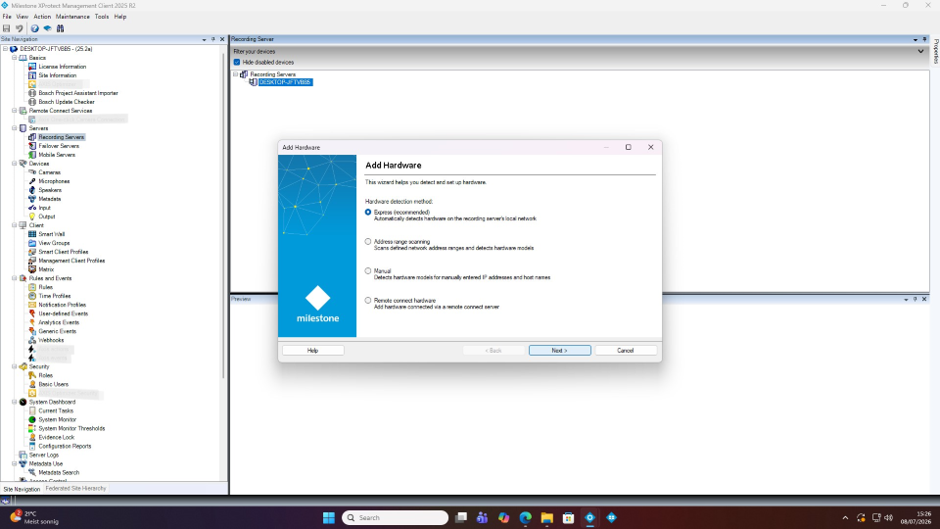Select Failover Servers icon in tree
The image size is (940, 529).
pos(32,146)
